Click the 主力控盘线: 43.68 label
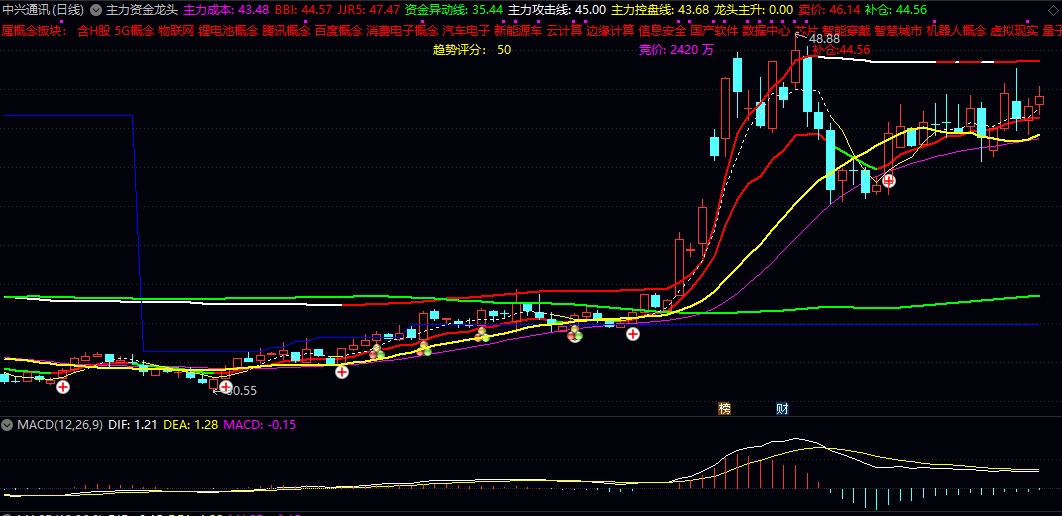This screenshot has width=1062, height=516. (660, 10)
